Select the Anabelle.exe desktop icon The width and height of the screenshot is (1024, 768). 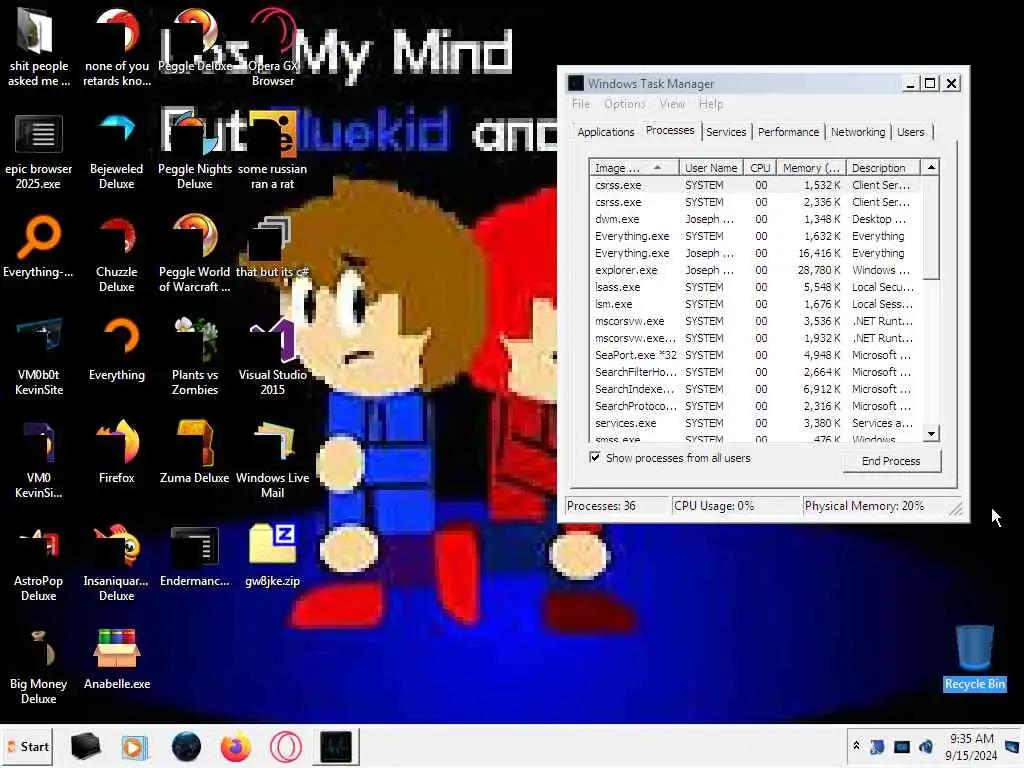pyautogui.click(x=117, y=658)
